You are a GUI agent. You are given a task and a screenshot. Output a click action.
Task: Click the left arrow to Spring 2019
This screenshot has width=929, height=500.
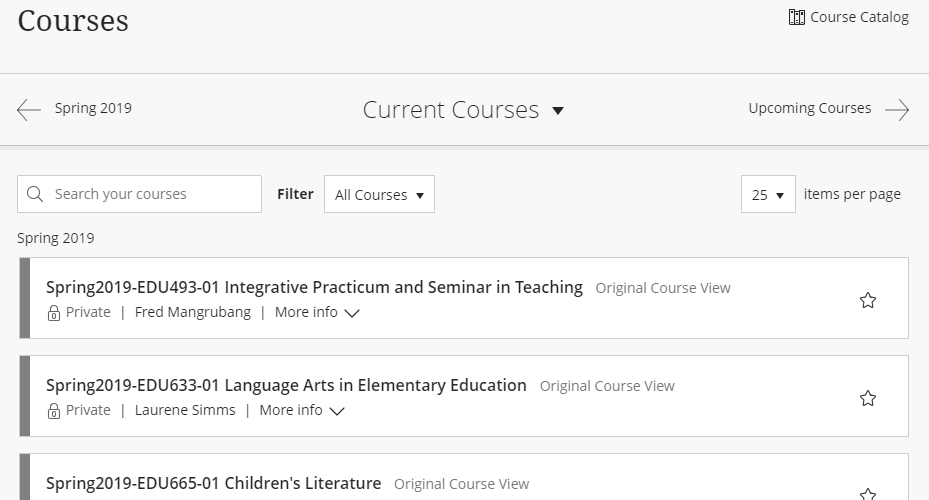(29, 110)
